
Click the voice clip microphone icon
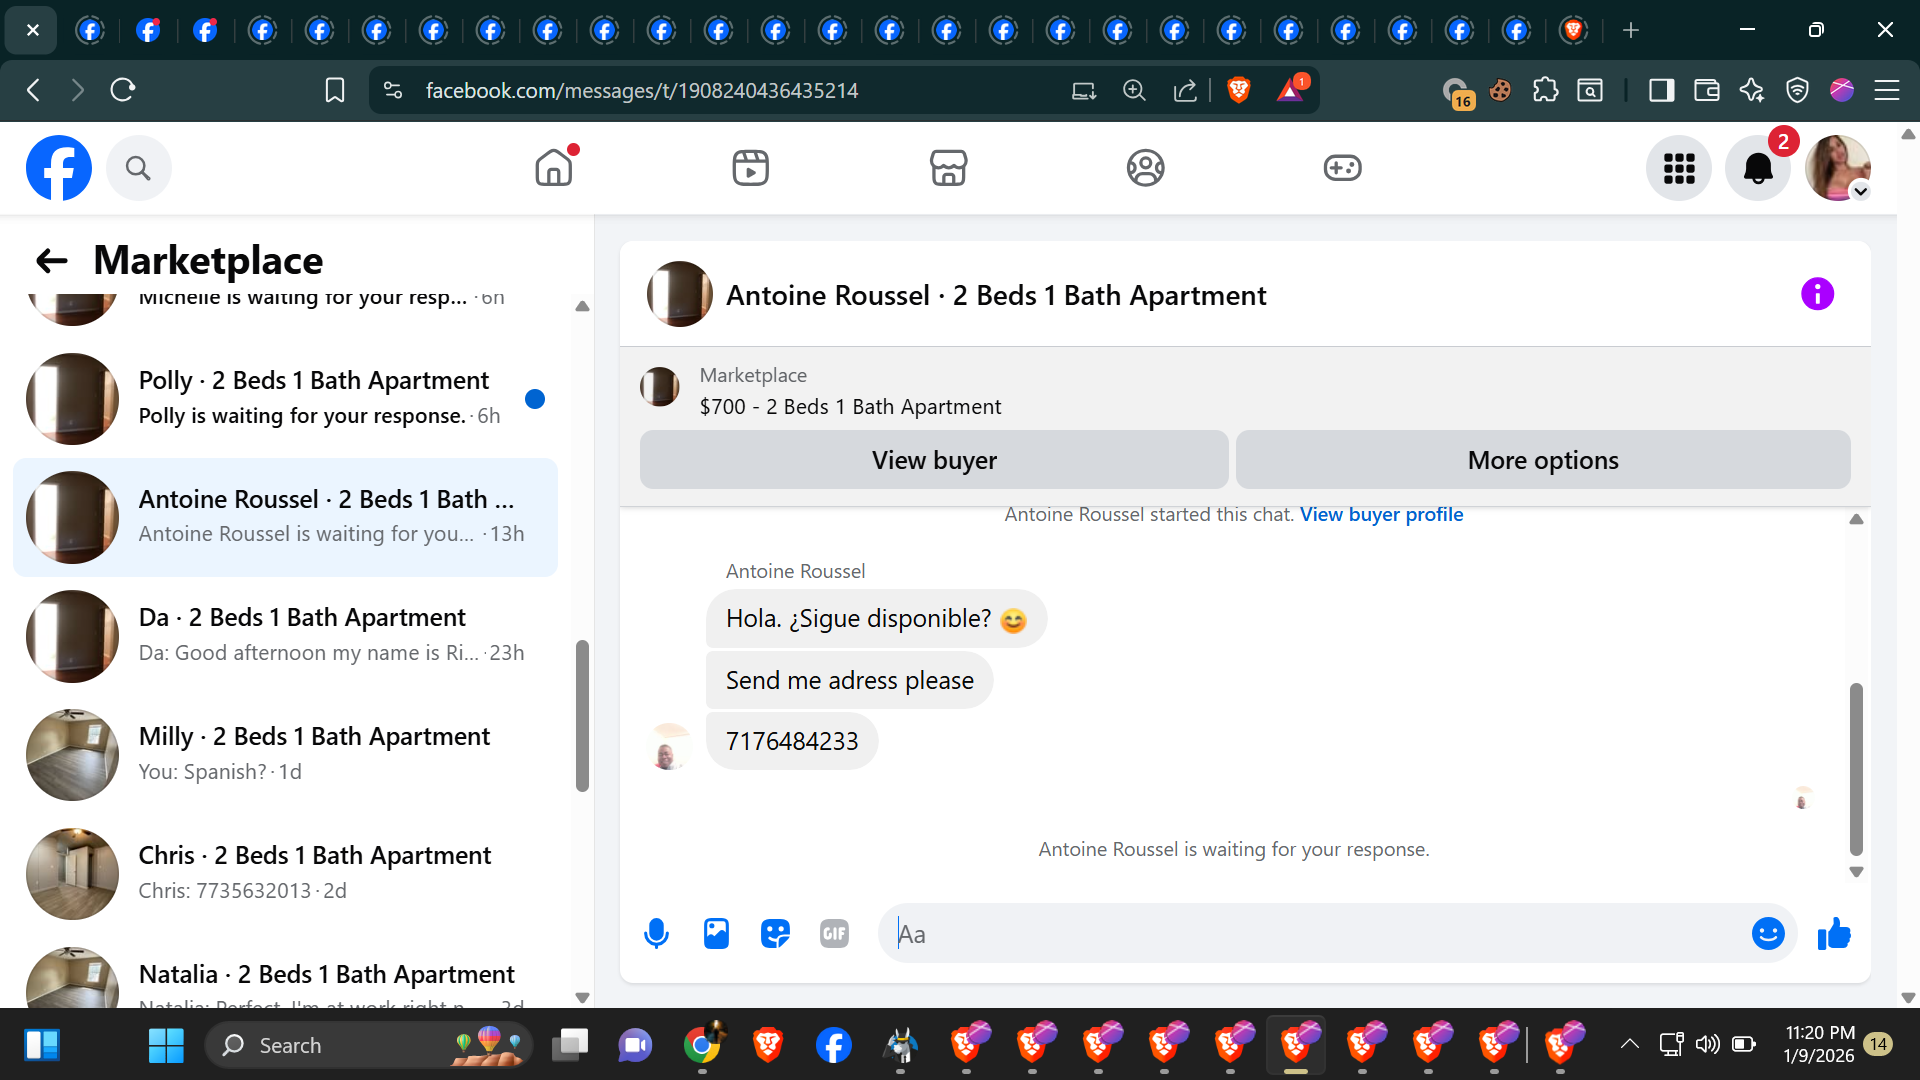(x=656, y=934)
